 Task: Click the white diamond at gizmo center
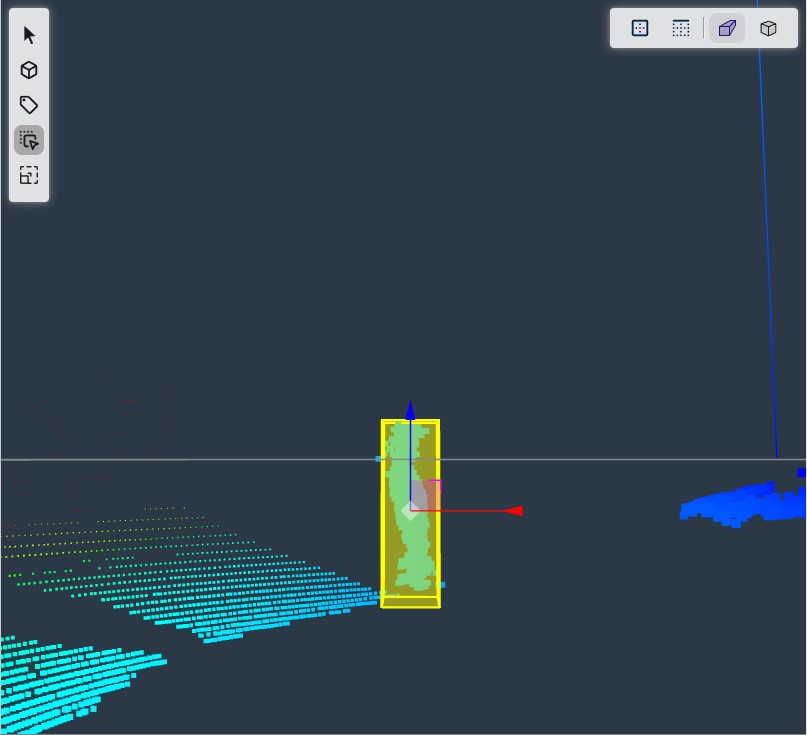coord(410,511)
